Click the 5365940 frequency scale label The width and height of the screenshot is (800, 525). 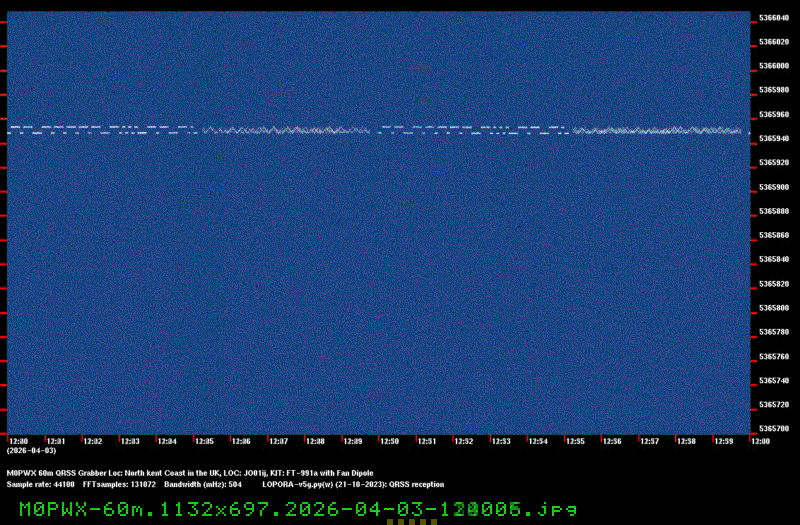point(774,139)
